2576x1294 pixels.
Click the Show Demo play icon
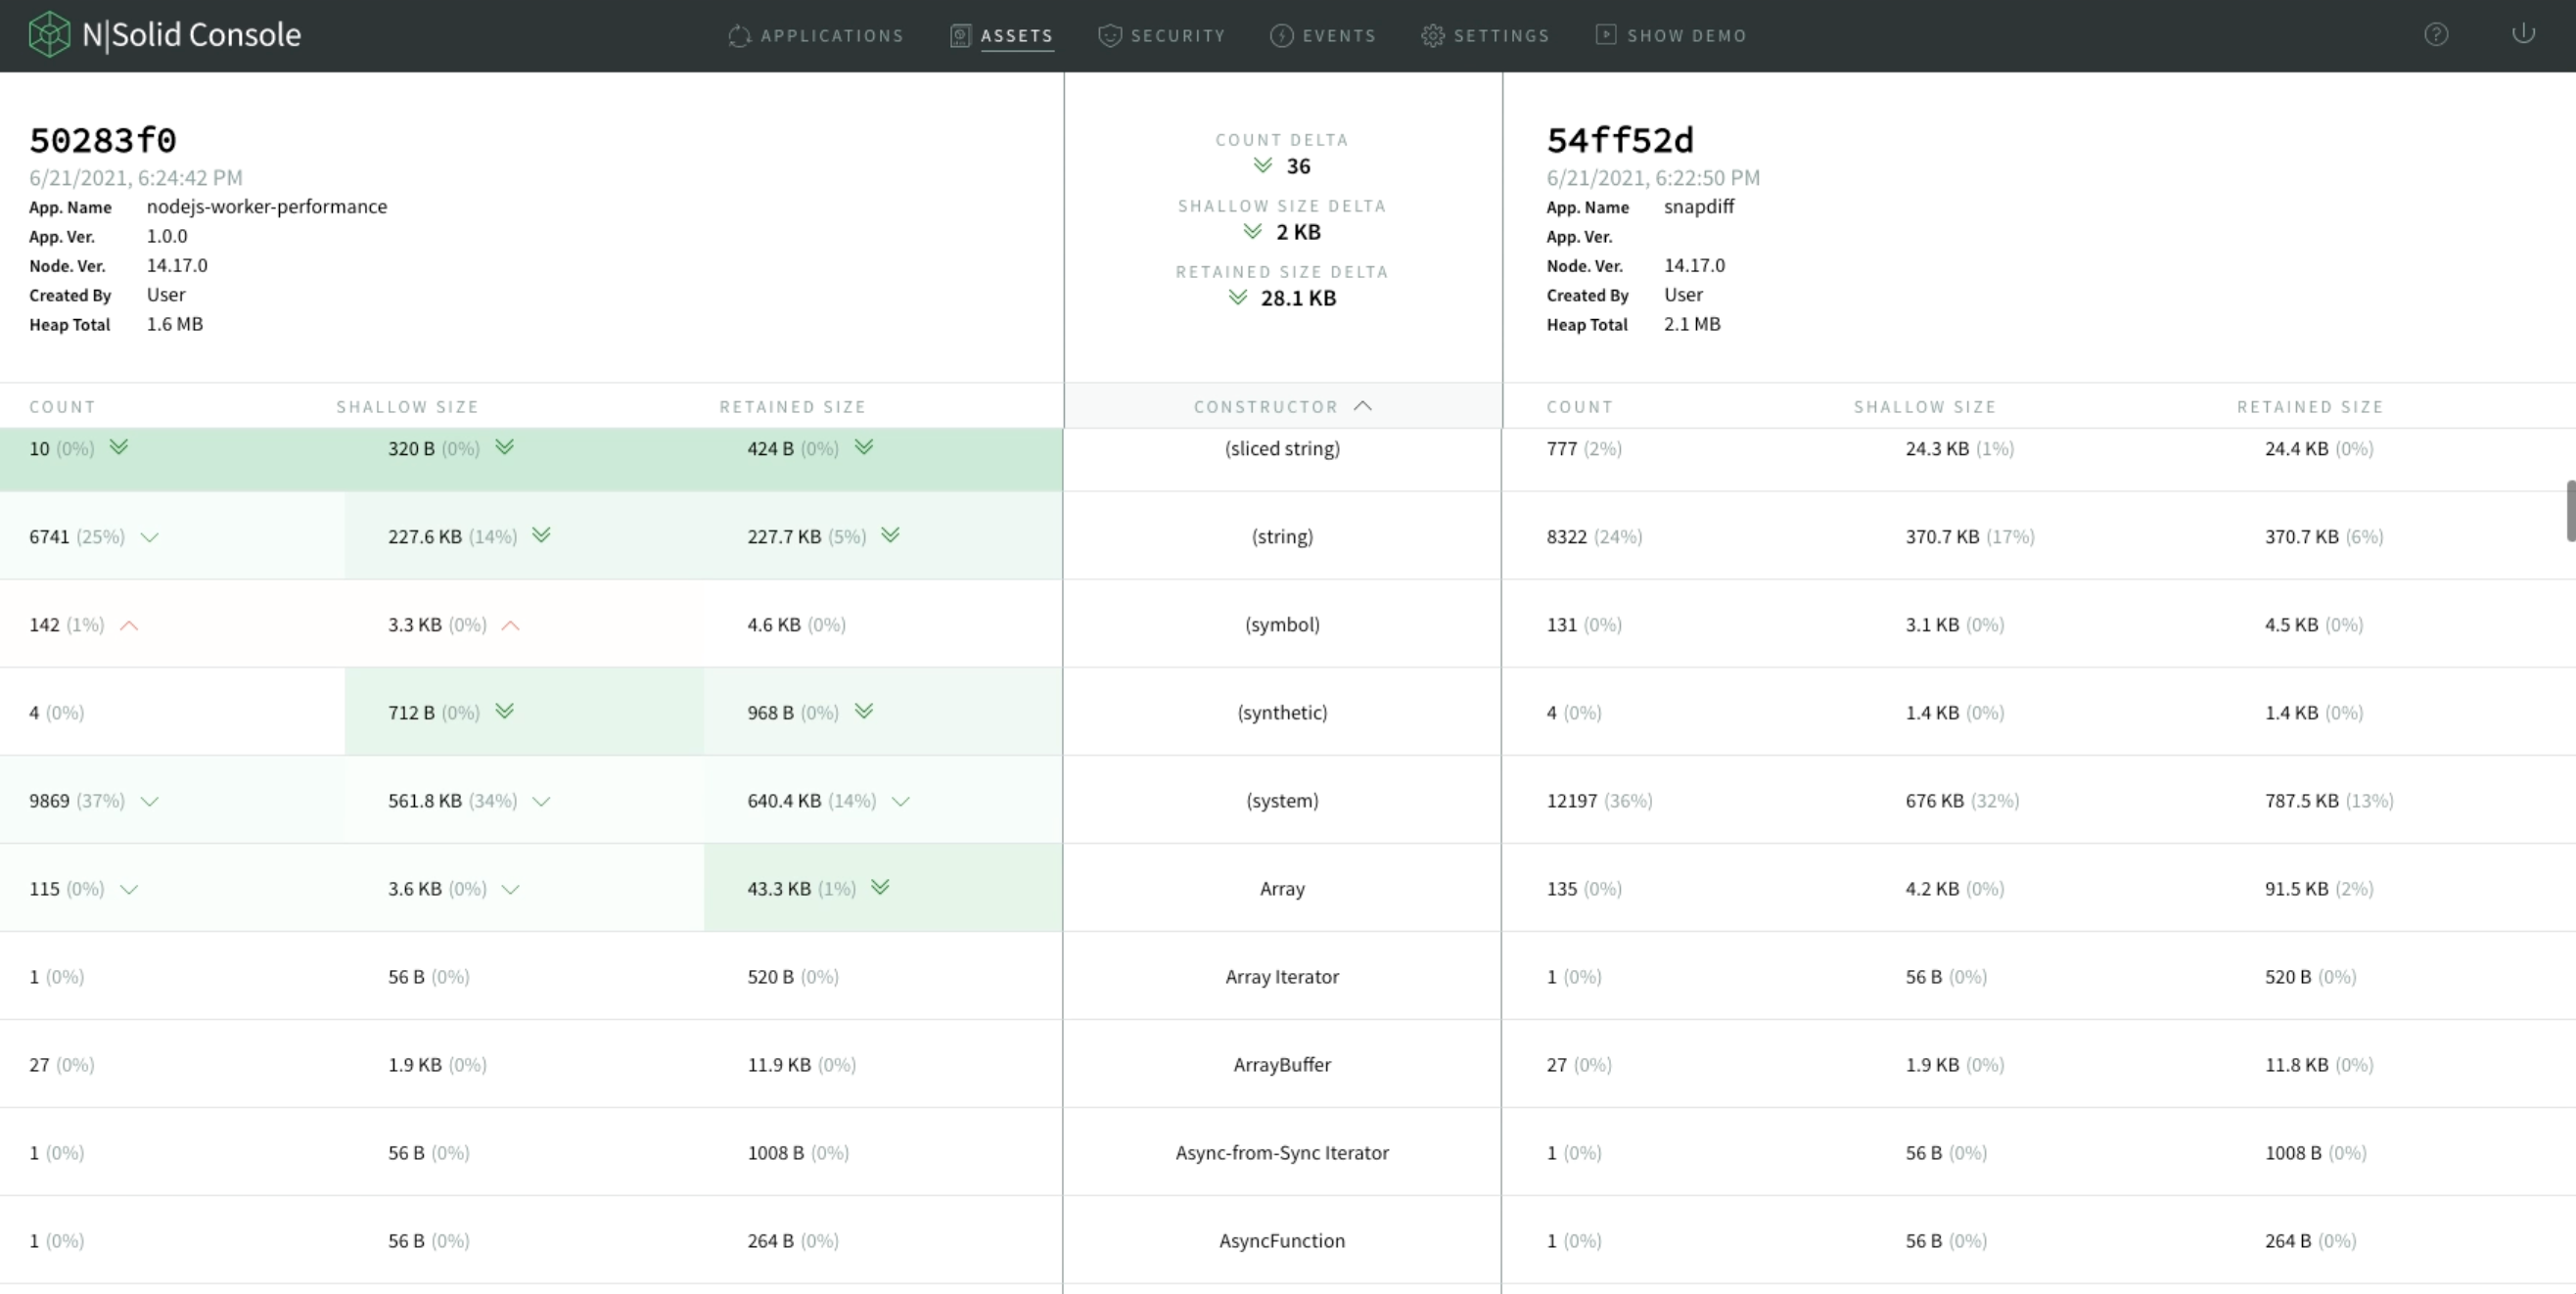[1605, 35]
